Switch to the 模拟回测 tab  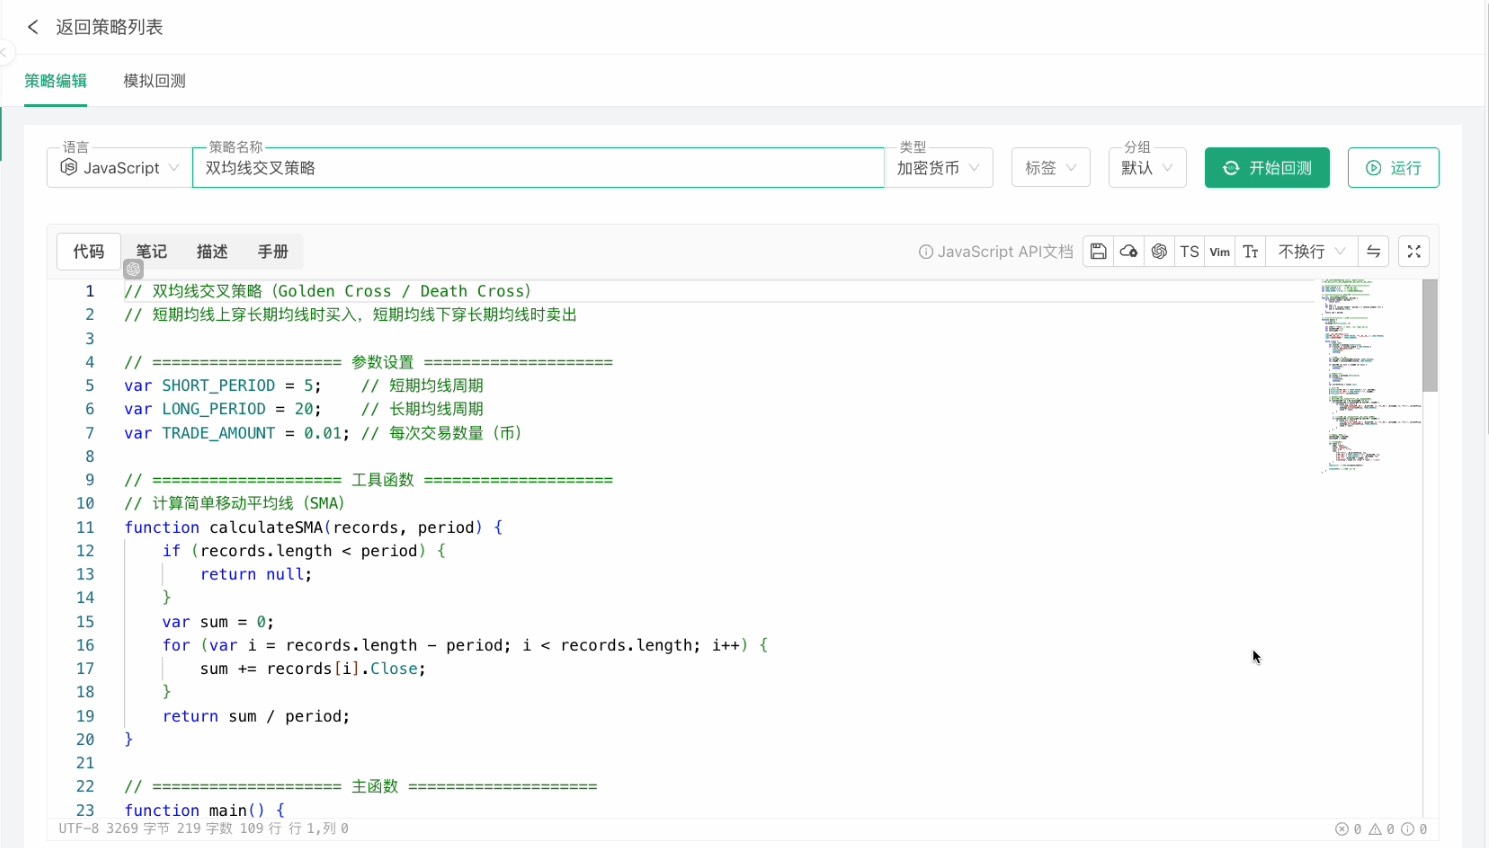click(154, 81)
